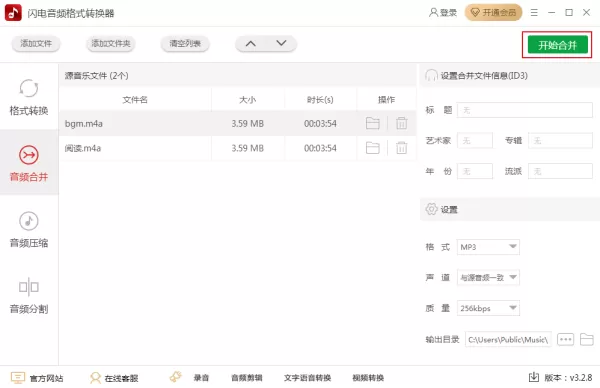Click the 专辑 input field
This screenshot has width=600, height=388.
(560, 140)
